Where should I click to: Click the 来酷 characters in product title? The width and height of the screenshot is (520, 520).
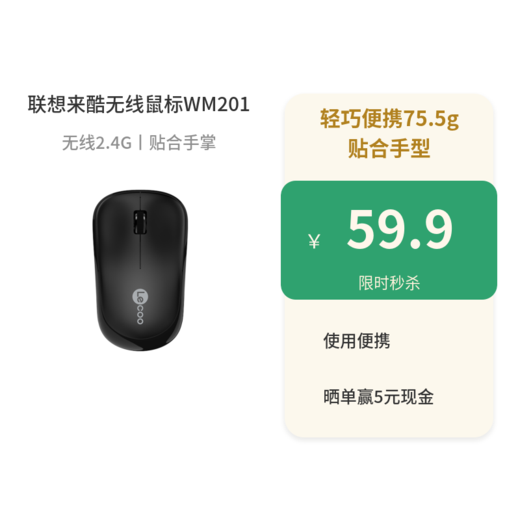click(86, 104)
